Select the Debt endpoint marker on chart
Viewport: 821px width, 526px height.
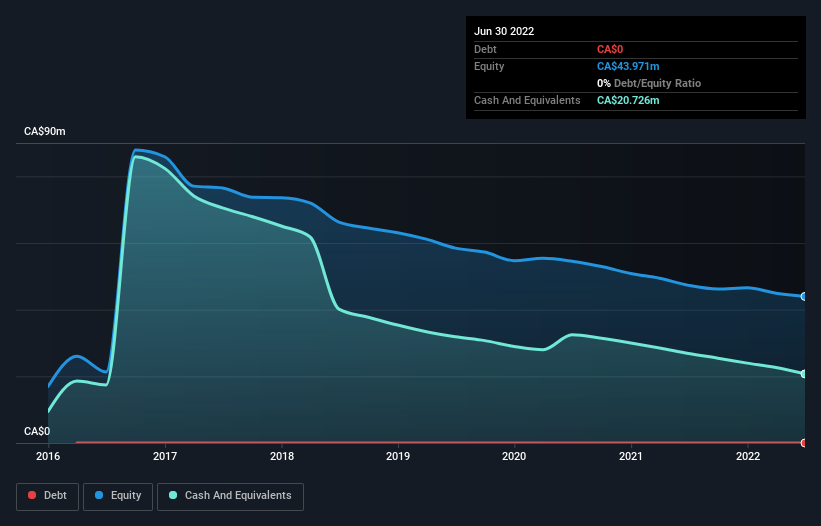point(804,443)
